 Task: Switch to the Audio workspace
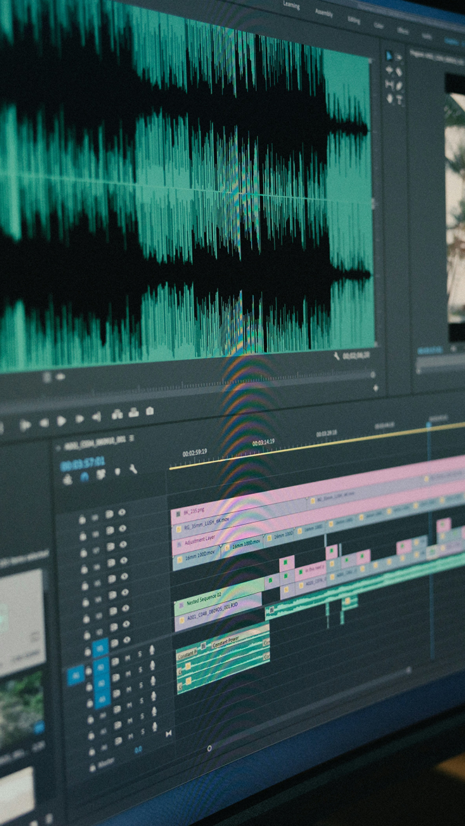tap(427, 35)
